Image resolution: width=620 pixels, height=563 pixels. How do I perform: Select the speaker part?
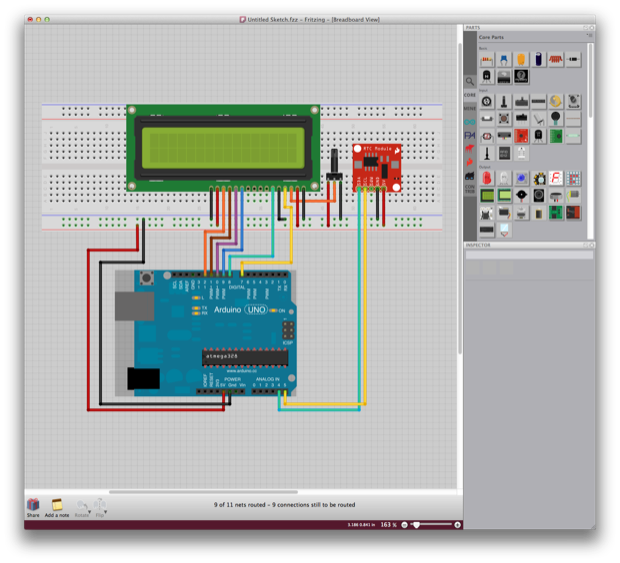click(x=539, y=195)
